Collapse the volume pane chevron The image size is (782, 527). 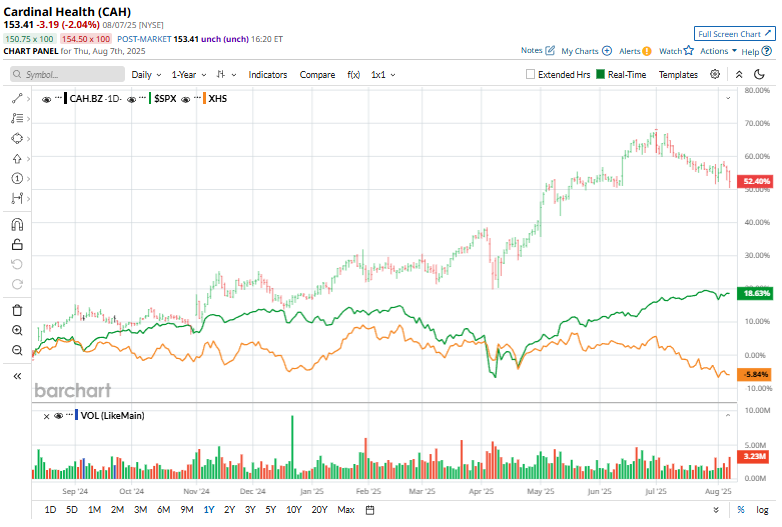click(728, 415)
